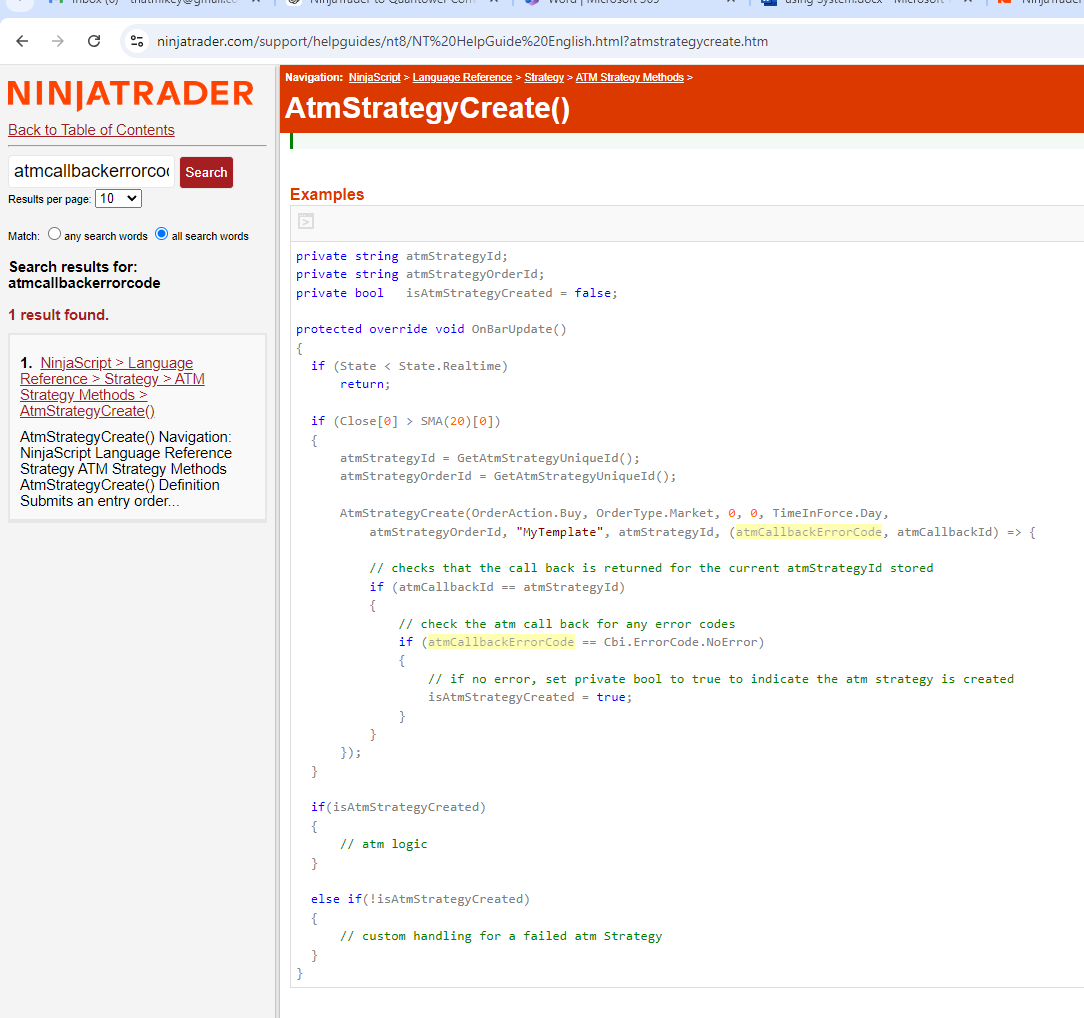Click the 'protected override void OnBarUpdate()' line
This screenshot has width=1084, height=1018.
[431, 329]
